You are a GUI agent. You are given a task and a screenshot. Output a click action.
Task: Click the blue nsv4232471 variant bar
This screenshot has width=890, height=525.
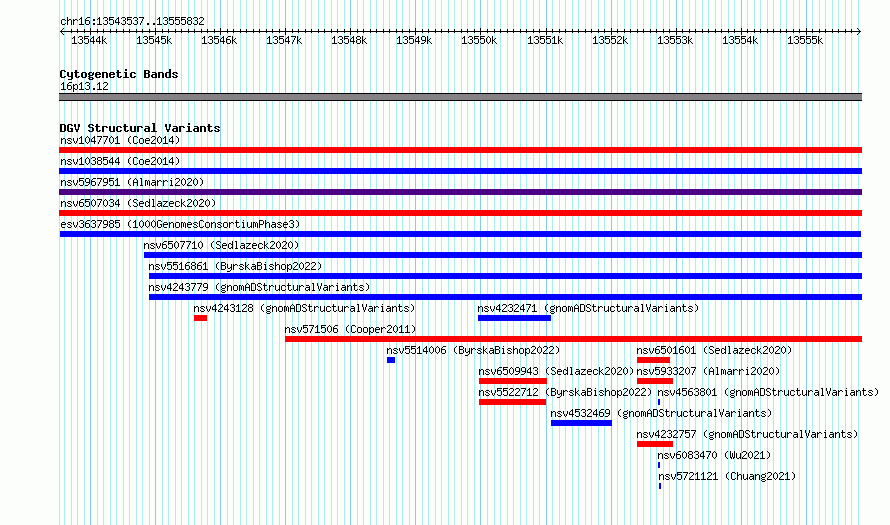pos(514,318)
